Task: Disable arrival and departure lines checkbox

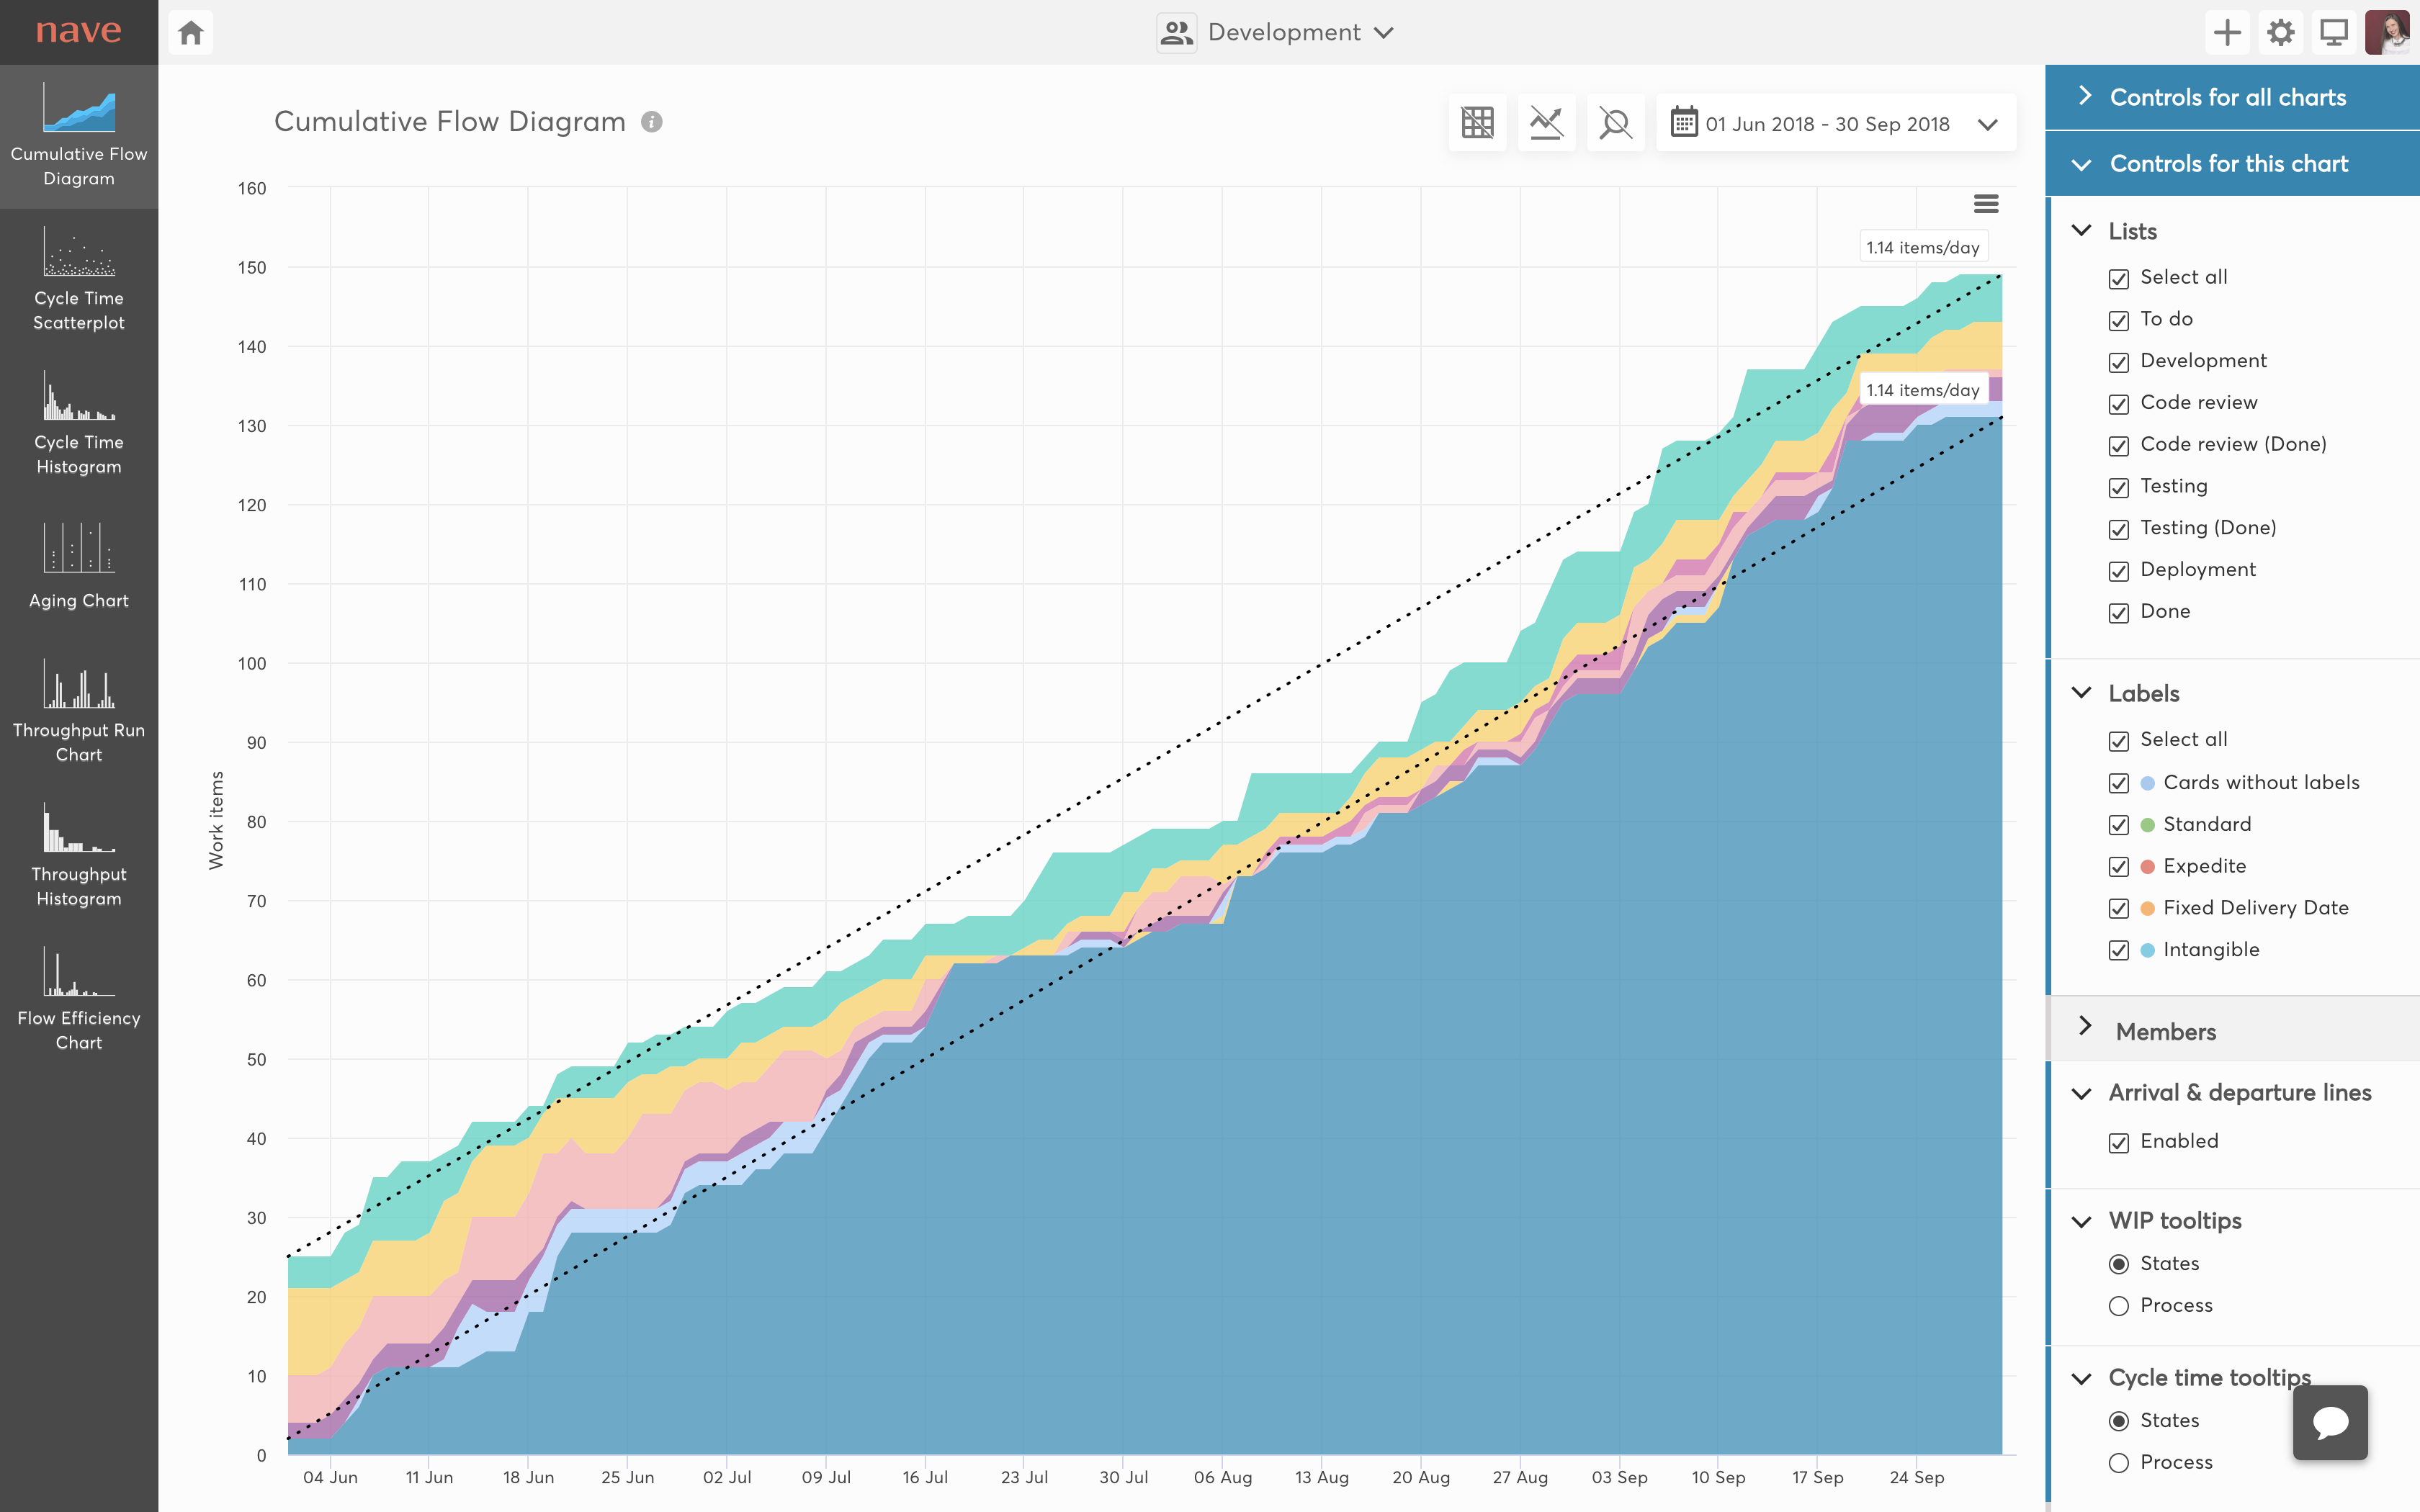Action: (x=2119, y=1143)
